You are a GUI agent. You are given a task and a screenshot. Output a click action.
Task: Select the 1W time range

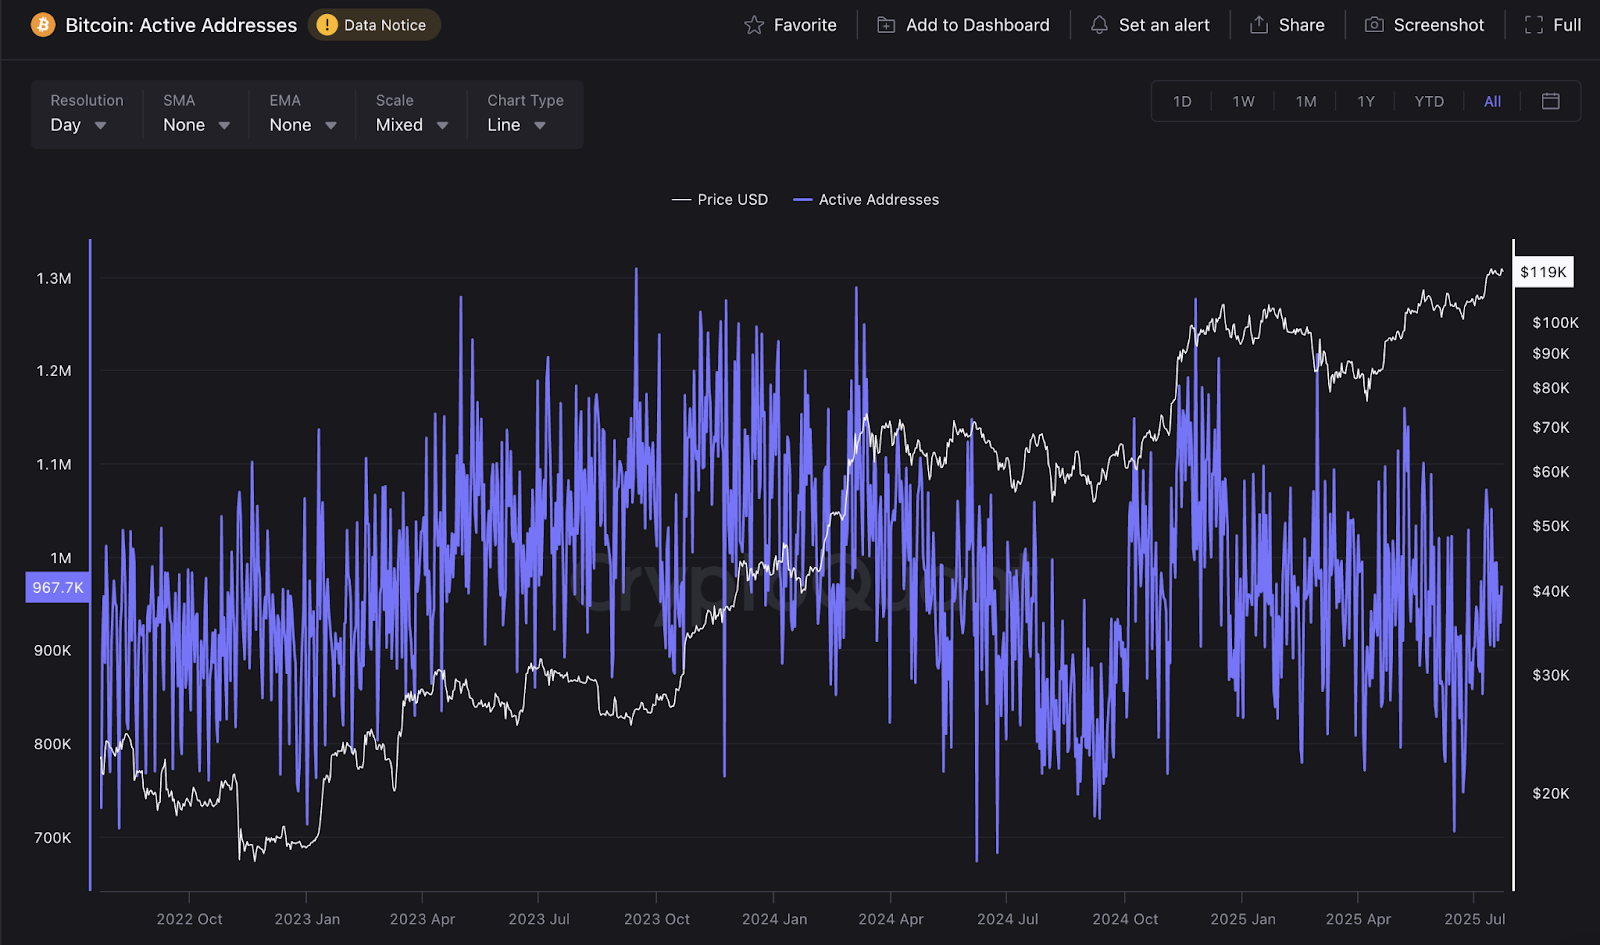[x=1243, y=101]
